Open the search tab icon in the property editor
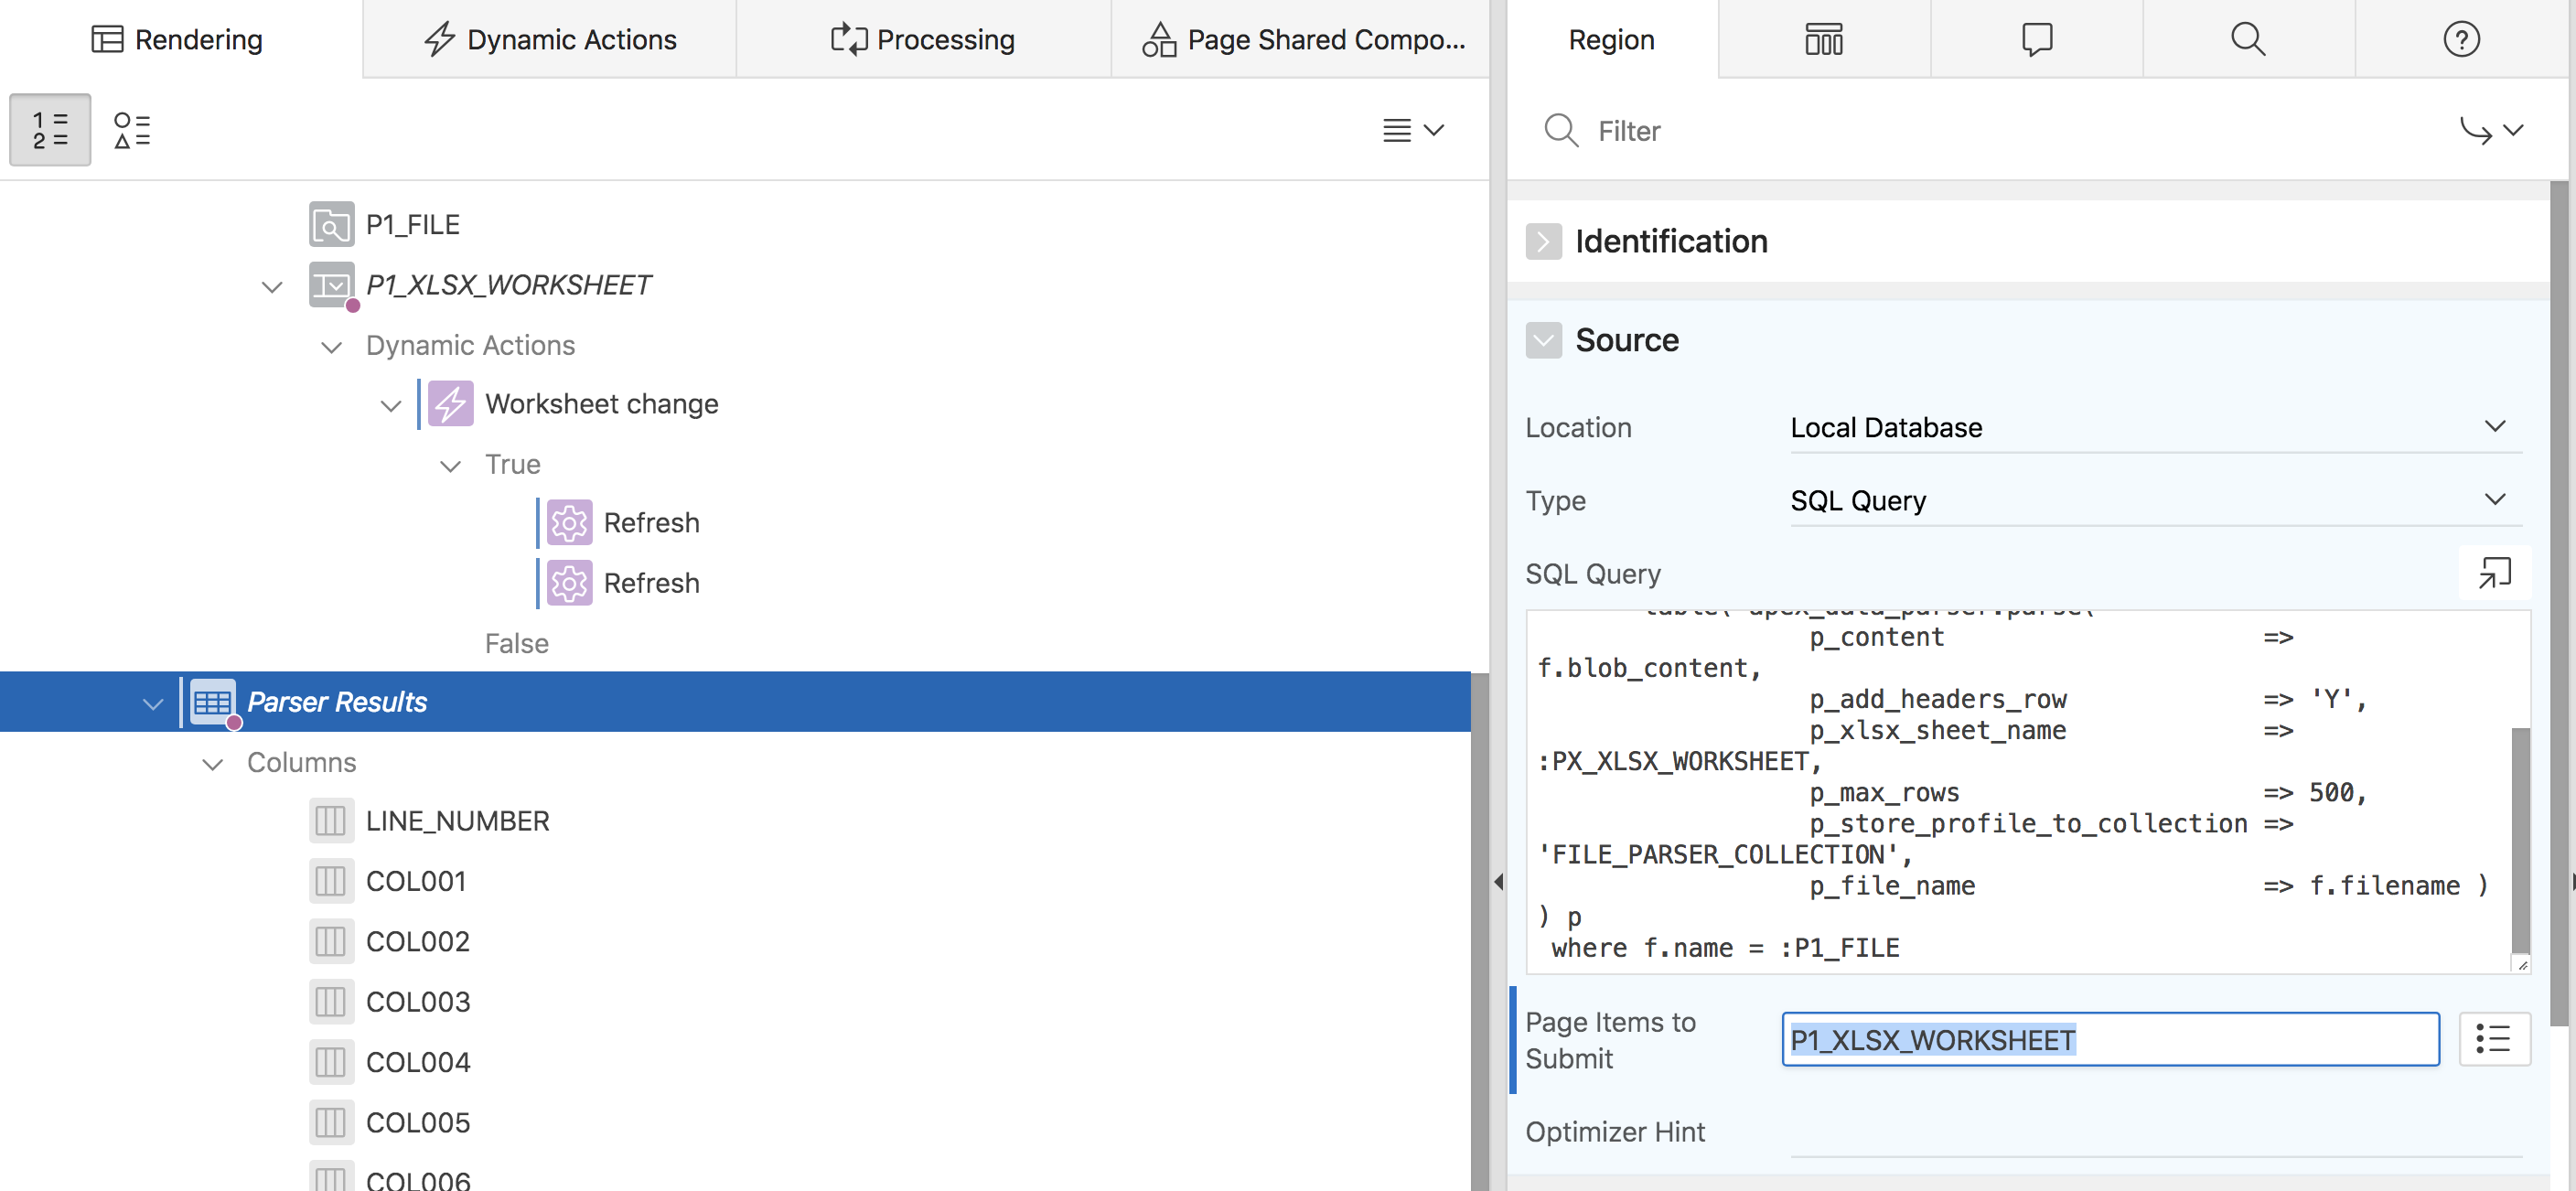Screen dimensions: 2576x1191 (2247, 39)
